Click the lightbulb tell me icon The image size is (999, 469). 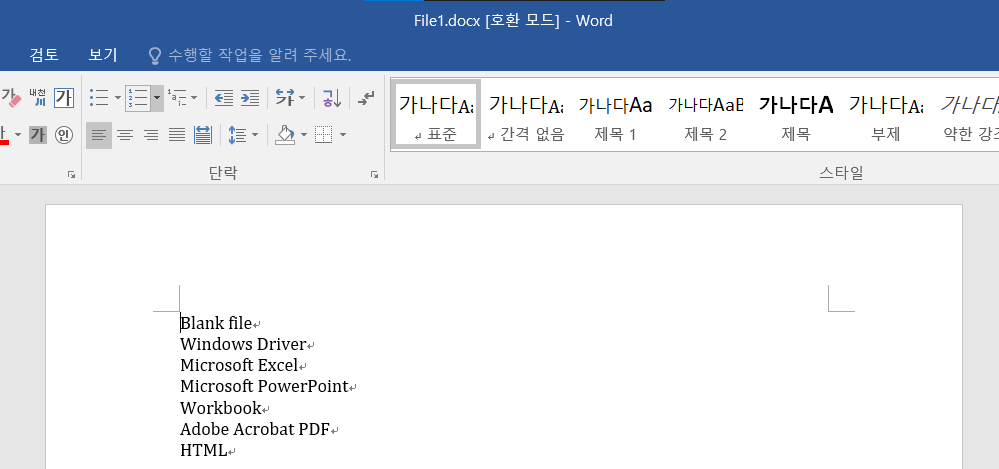pos(154,55)
